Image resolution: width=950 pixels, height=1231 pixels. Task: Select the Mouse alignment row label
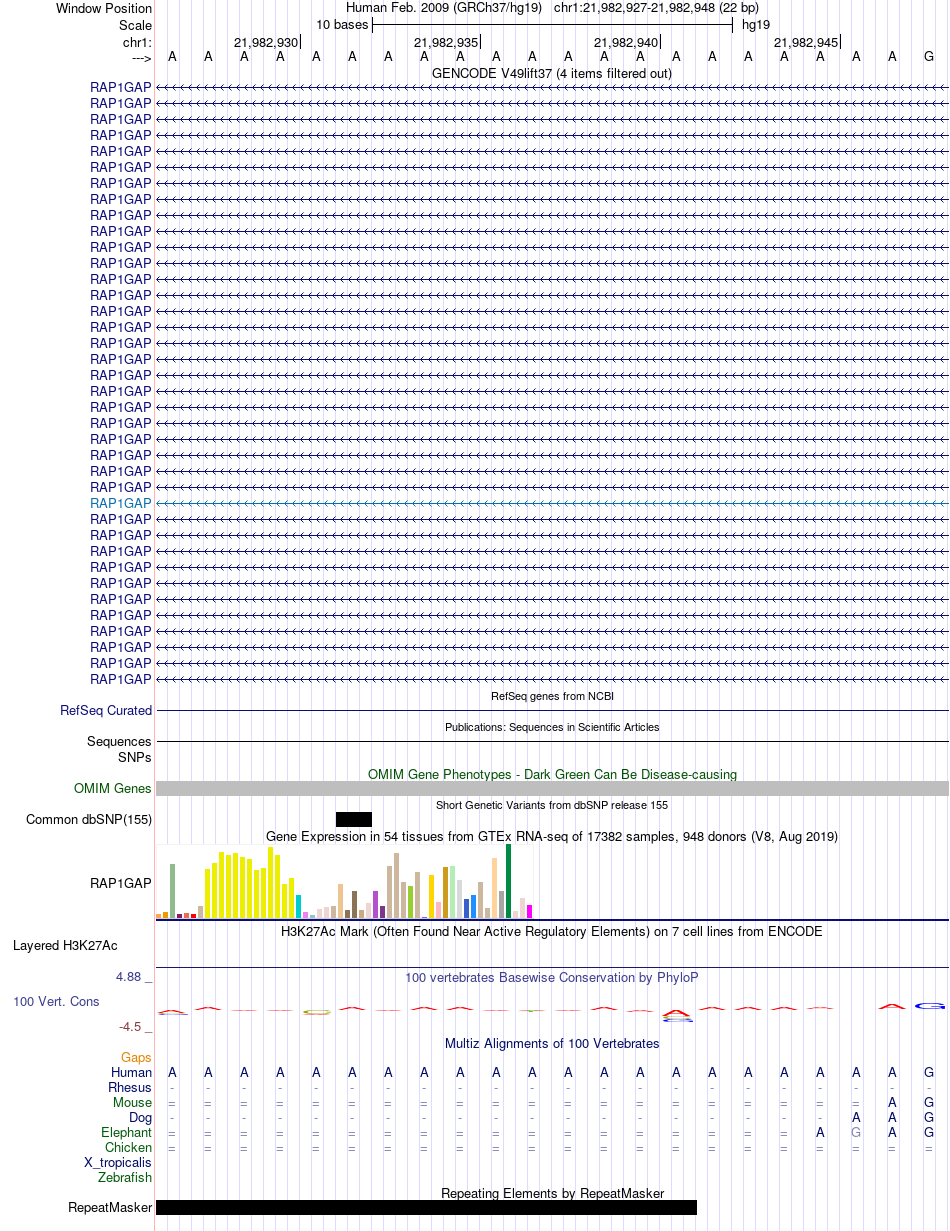[133, 1102]
